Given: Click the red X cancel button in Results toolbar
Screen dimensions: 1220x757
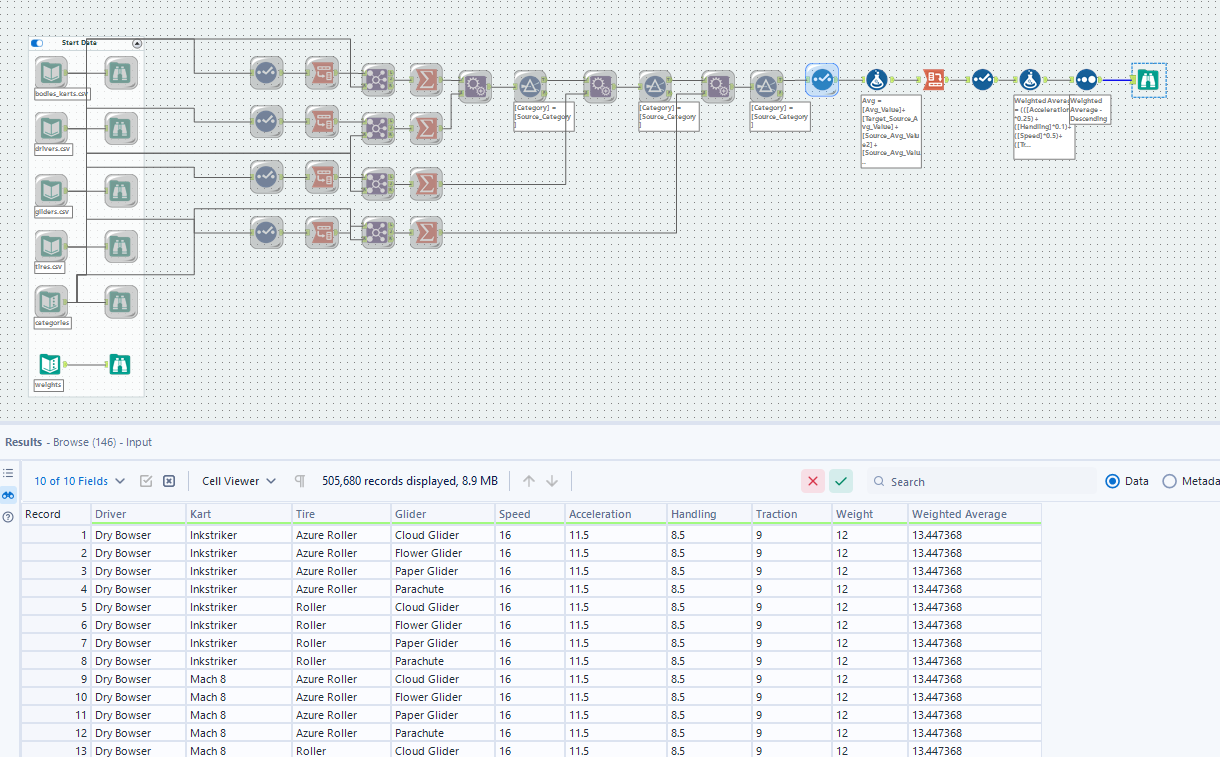Looking at the screenshot, I should [813, 481].
